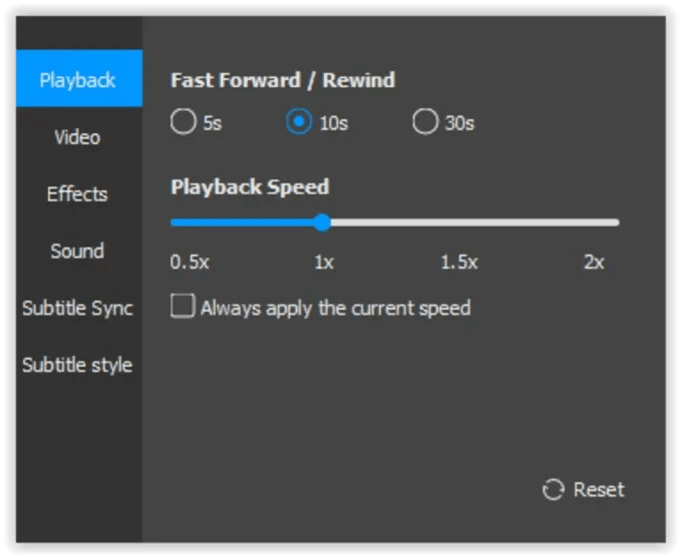Click the Reset text label
The width and height of the screenshot is (680, 557).
[x=599, y=490]
